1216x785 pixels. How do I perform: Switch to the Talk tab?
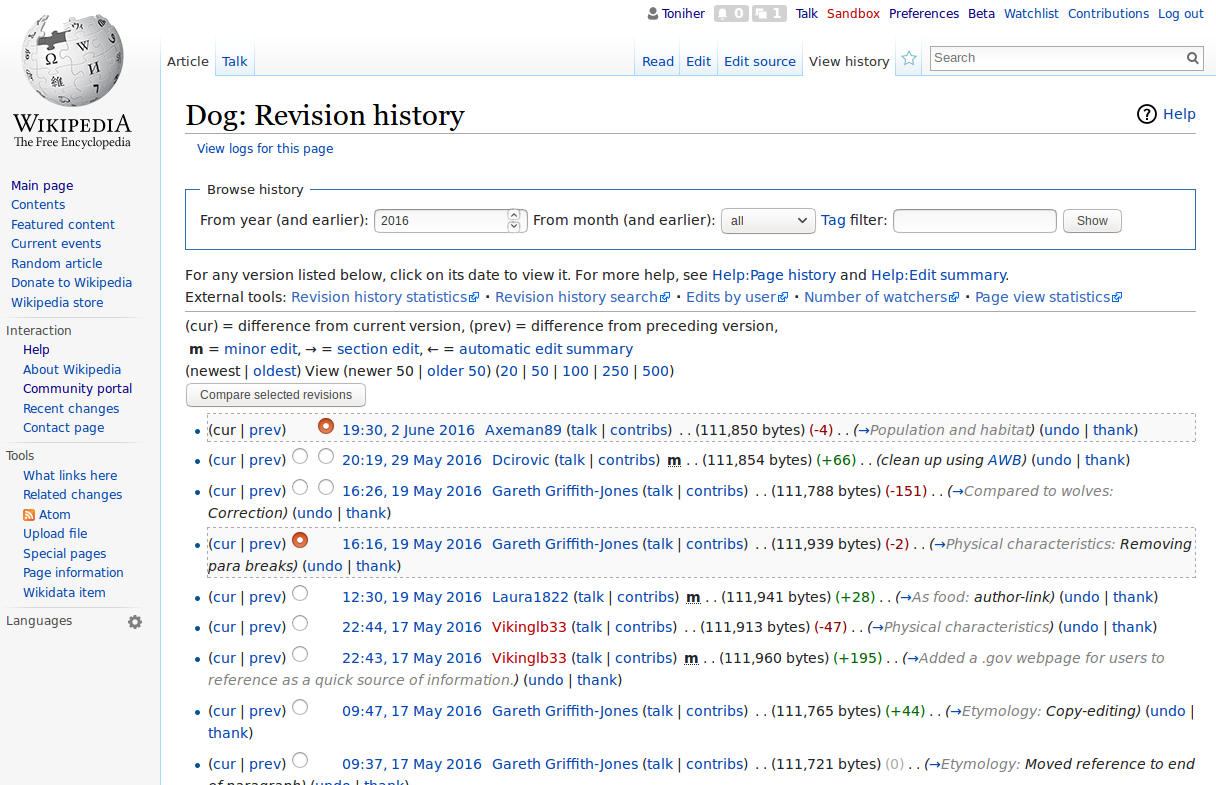pyautogui.click(x=235, y=61)
